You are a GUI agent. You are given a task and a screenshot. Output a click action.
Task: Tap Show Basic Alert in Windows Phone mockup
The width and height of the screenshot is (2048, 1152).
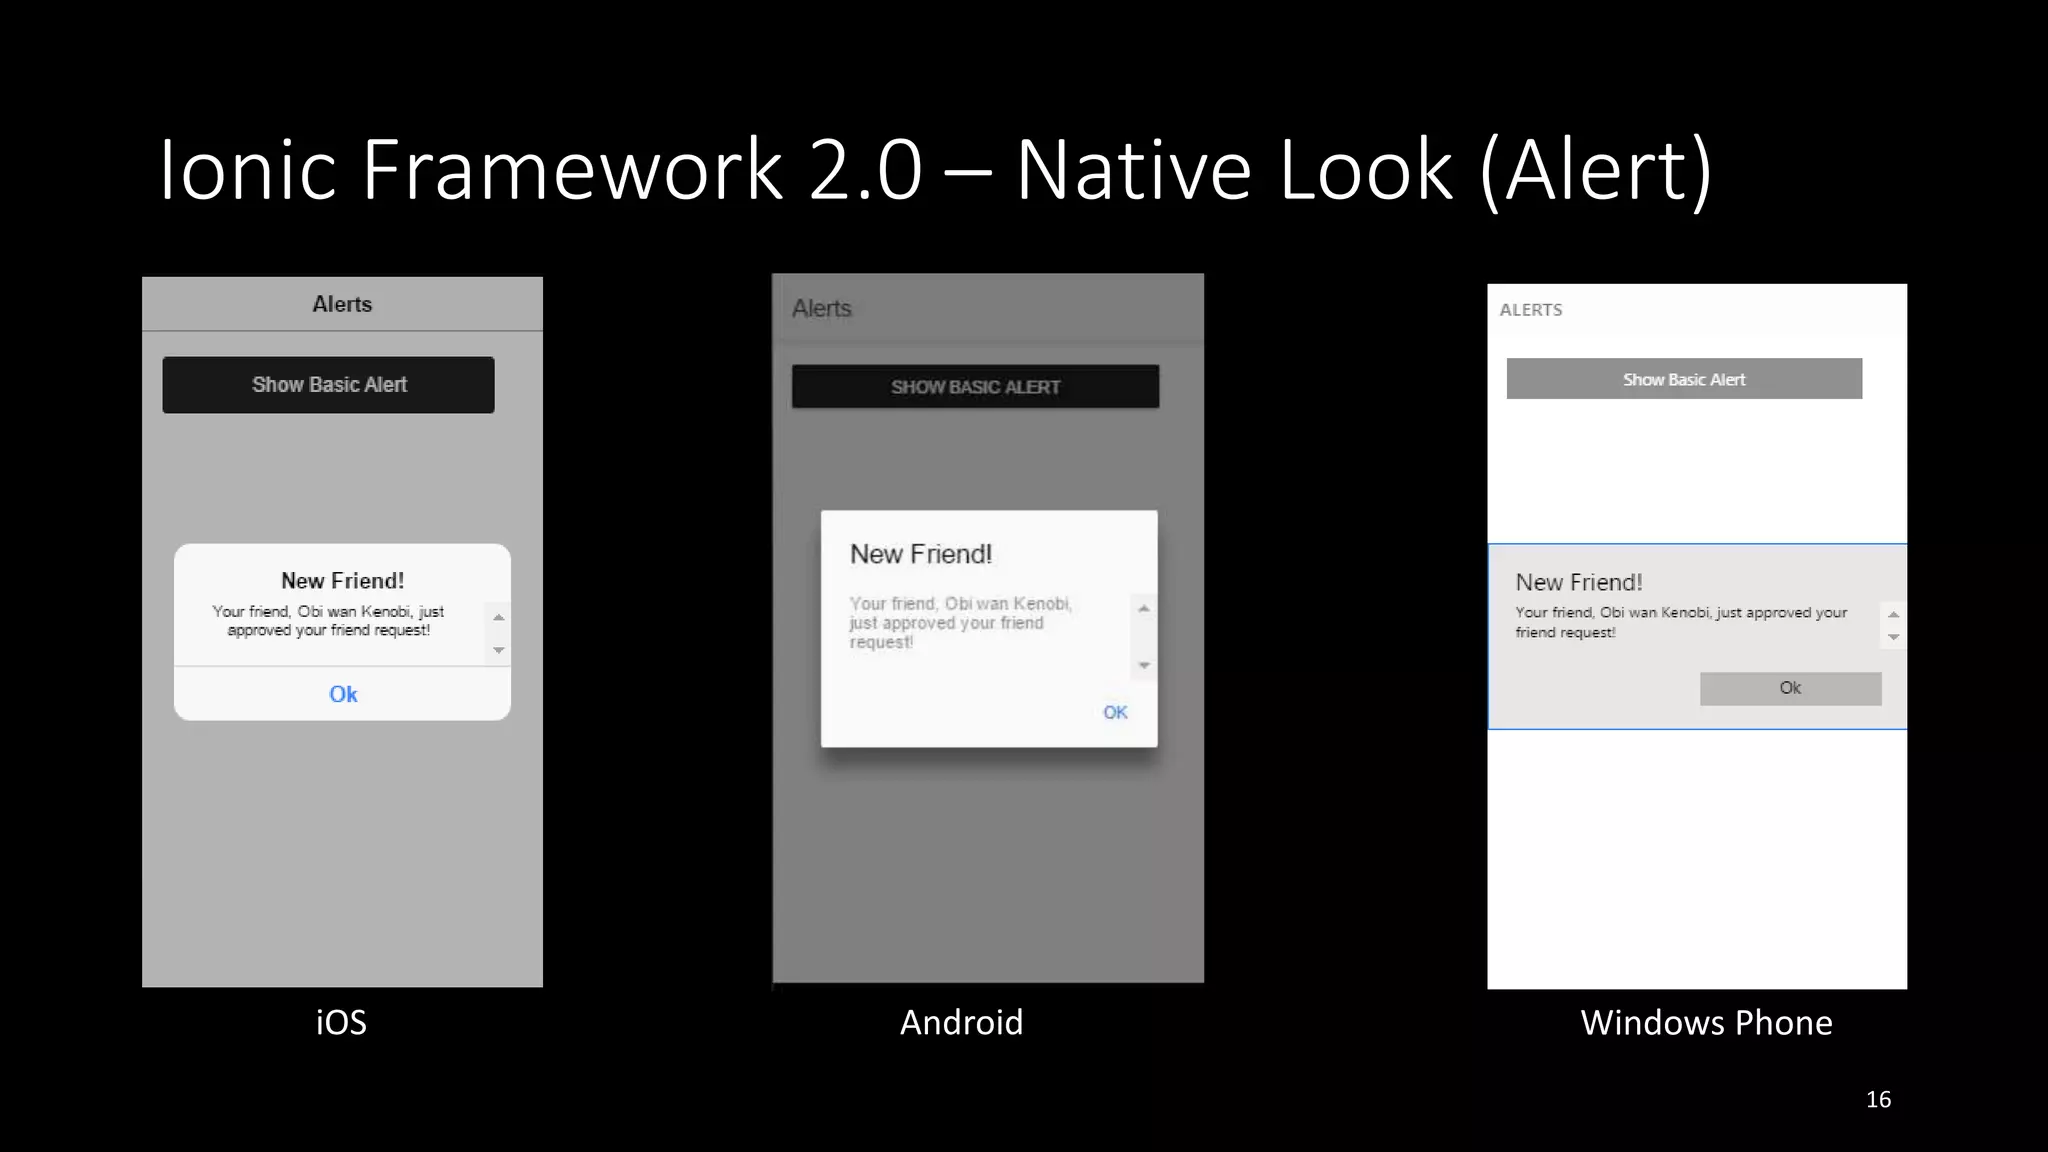[1684, 379]
